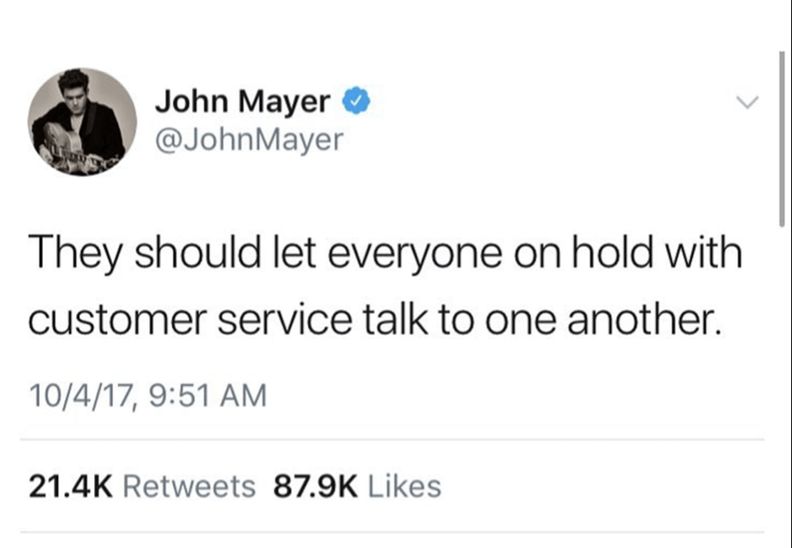Click the tweet line starting 'customer service'

tap(374, 320)
